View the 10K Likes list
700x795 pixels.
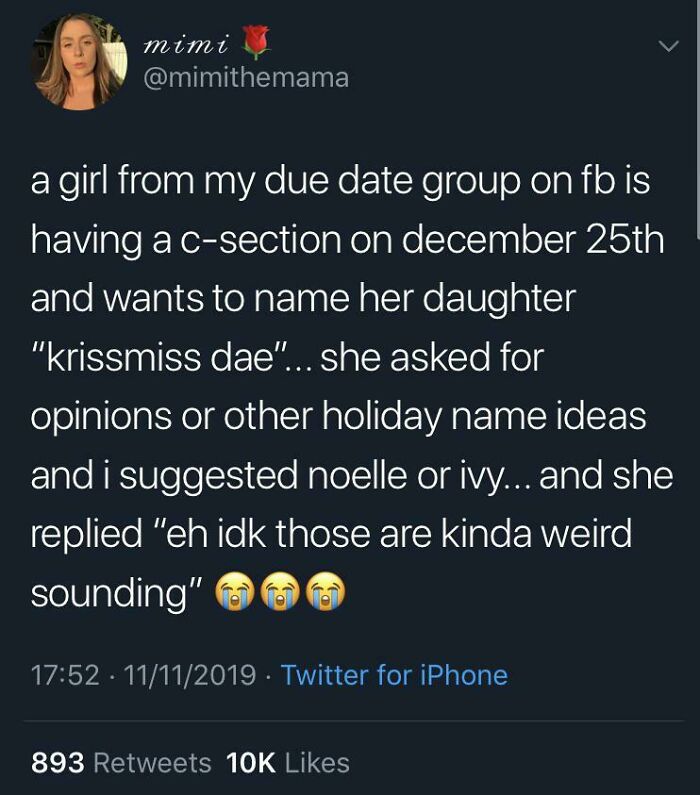pyautogui.click(x=288, y=763)
